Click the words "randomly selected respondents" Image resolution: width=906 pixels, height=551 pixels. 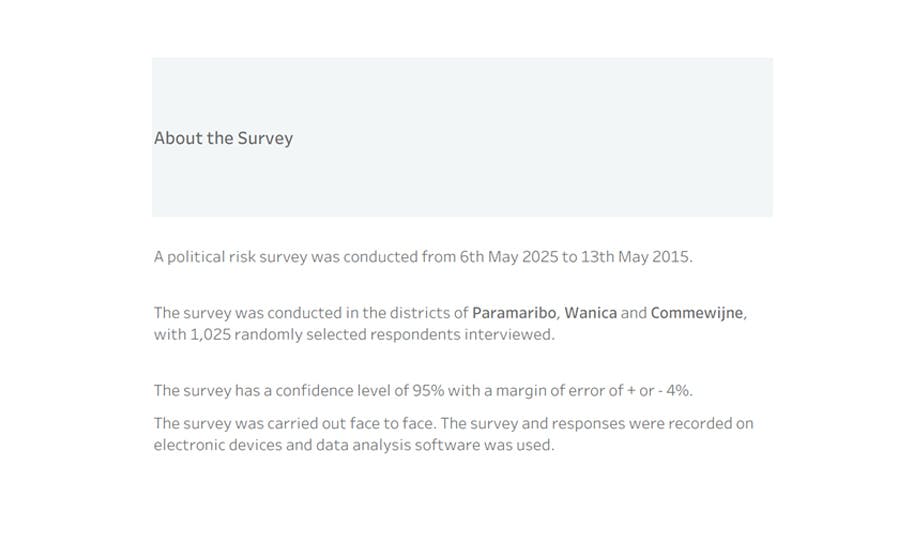[347, 334]
